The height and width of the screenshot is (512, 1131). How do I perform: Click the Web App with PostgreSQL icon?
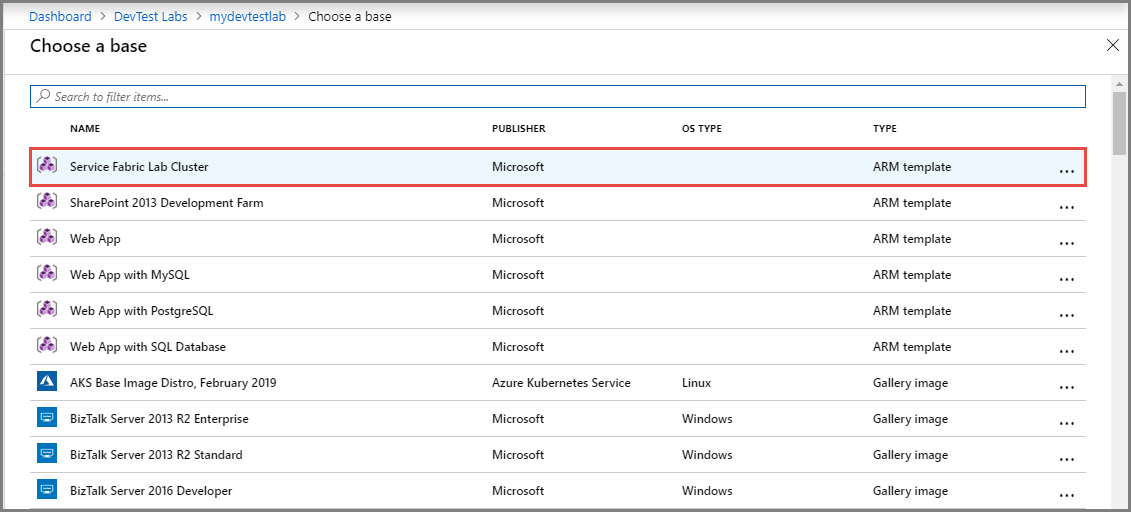pyautogui.click(x=47, y=310)
